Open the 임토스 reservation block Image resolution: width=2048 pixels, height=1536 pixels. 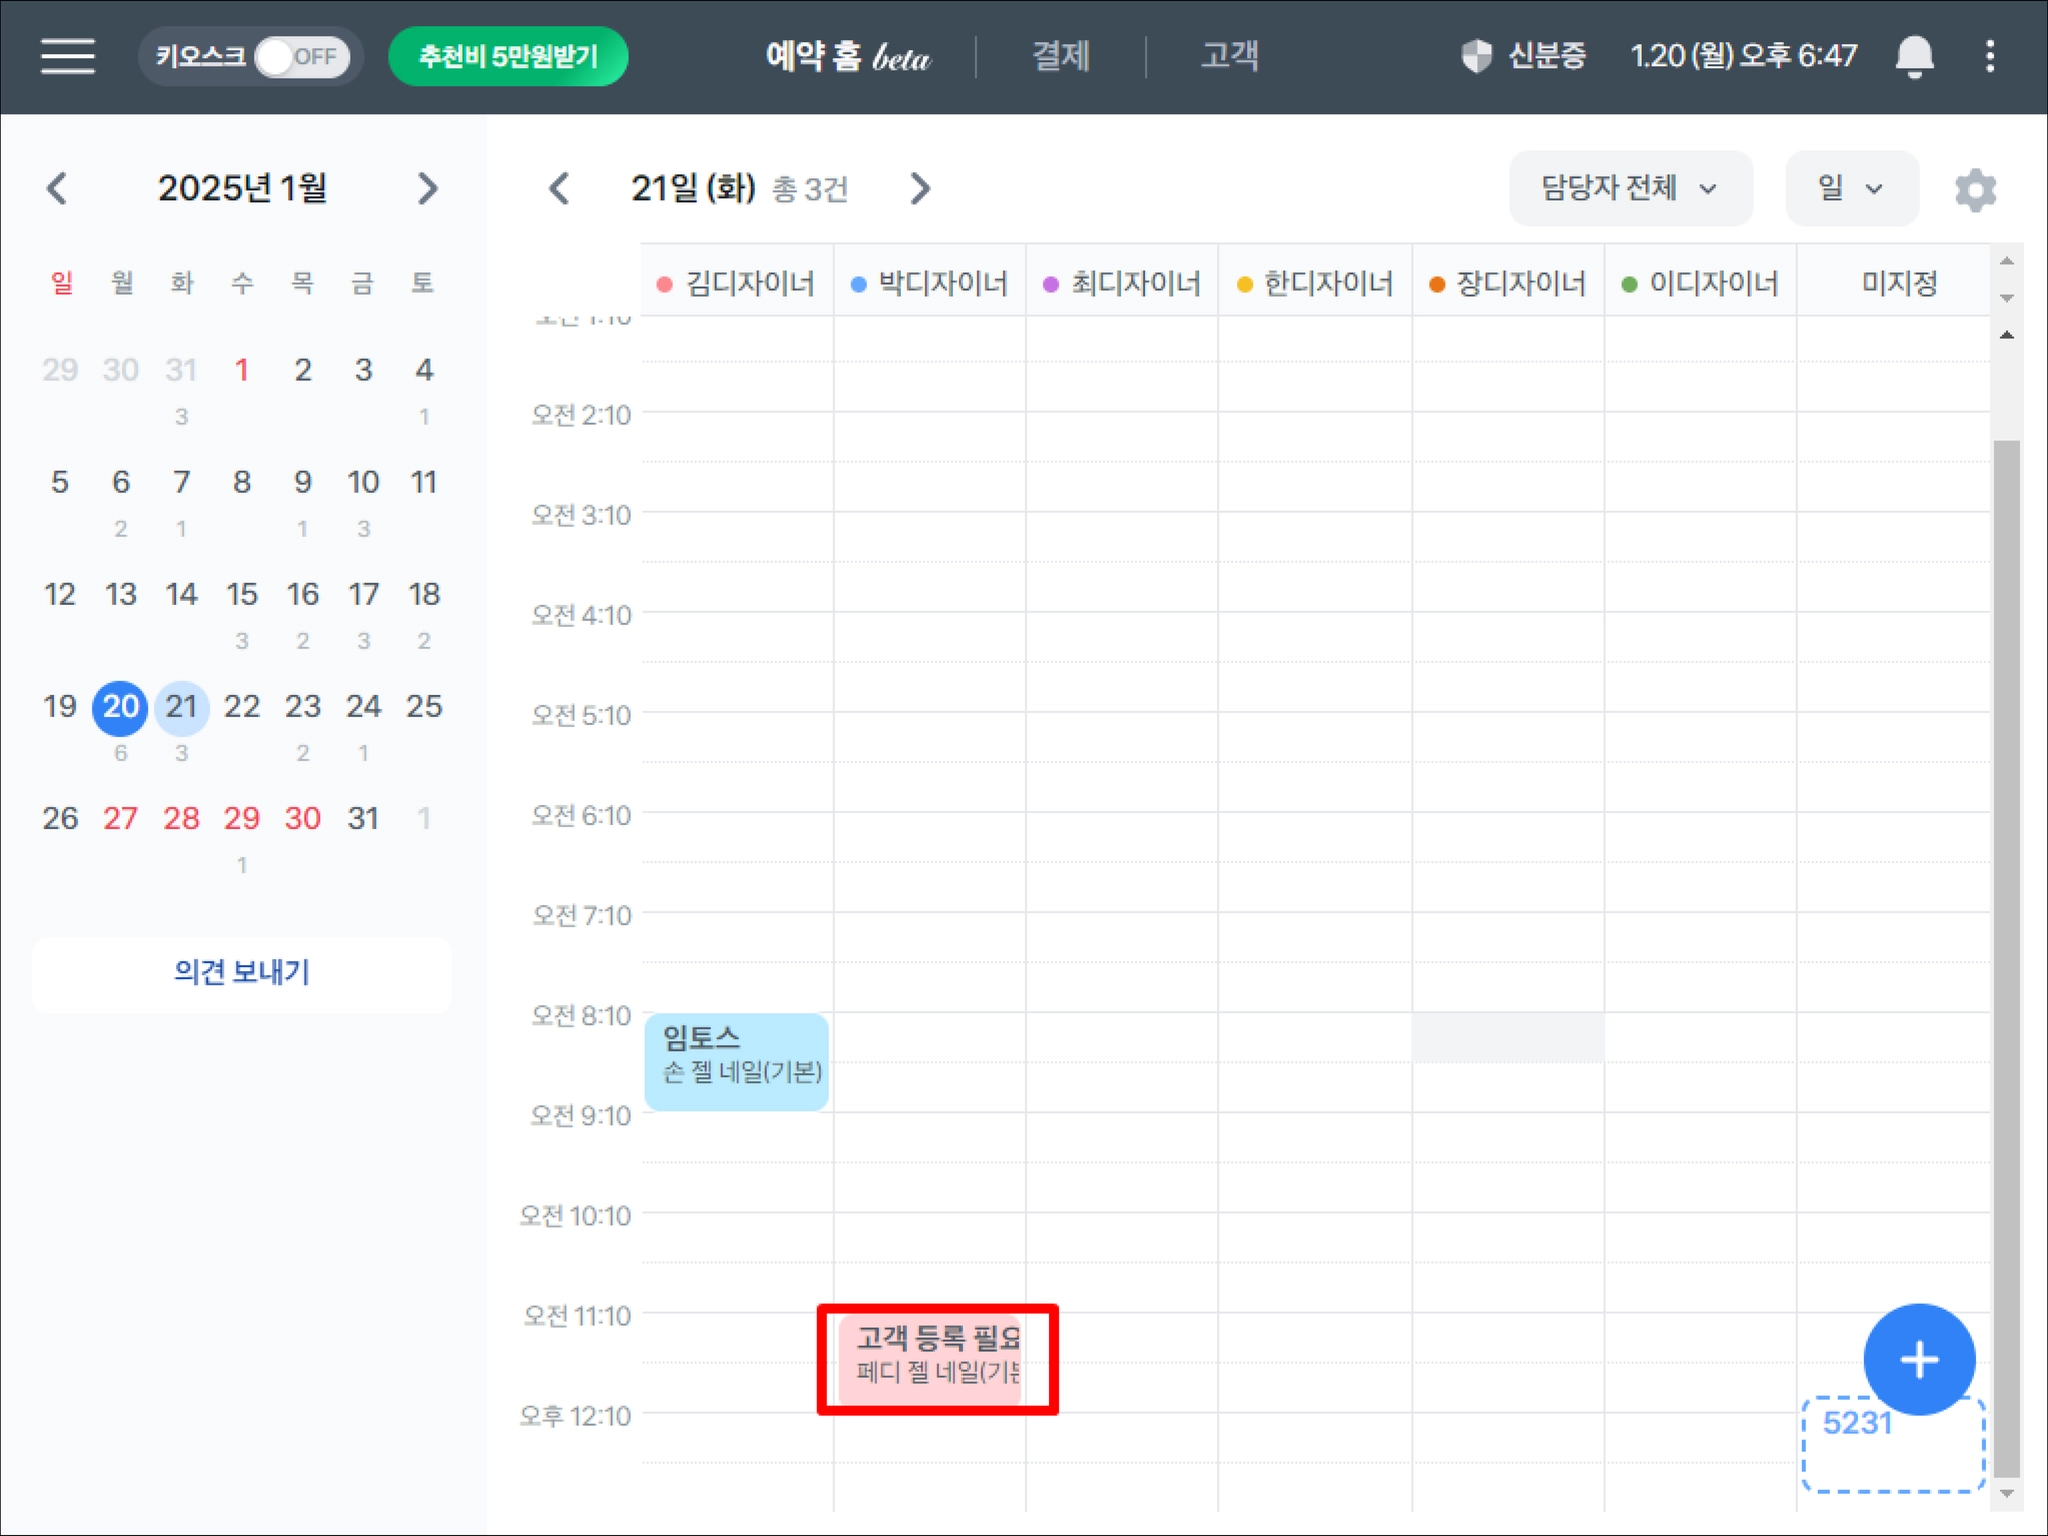coord(737,1060)
